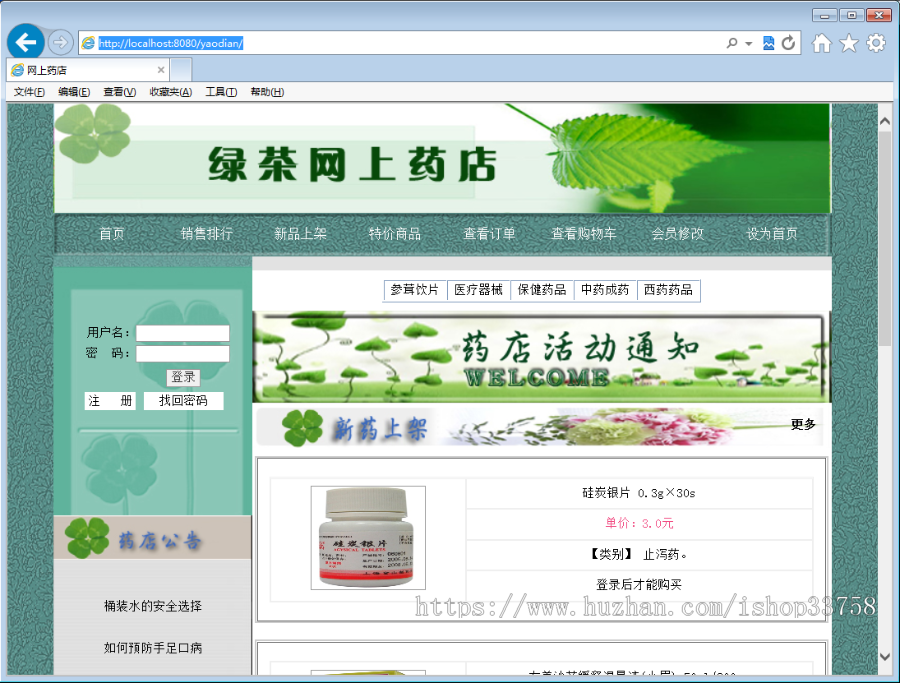Screen dimensions: 900x683
Task: Open browser settings with the gear icon
Action: click(x=875, y=43)
